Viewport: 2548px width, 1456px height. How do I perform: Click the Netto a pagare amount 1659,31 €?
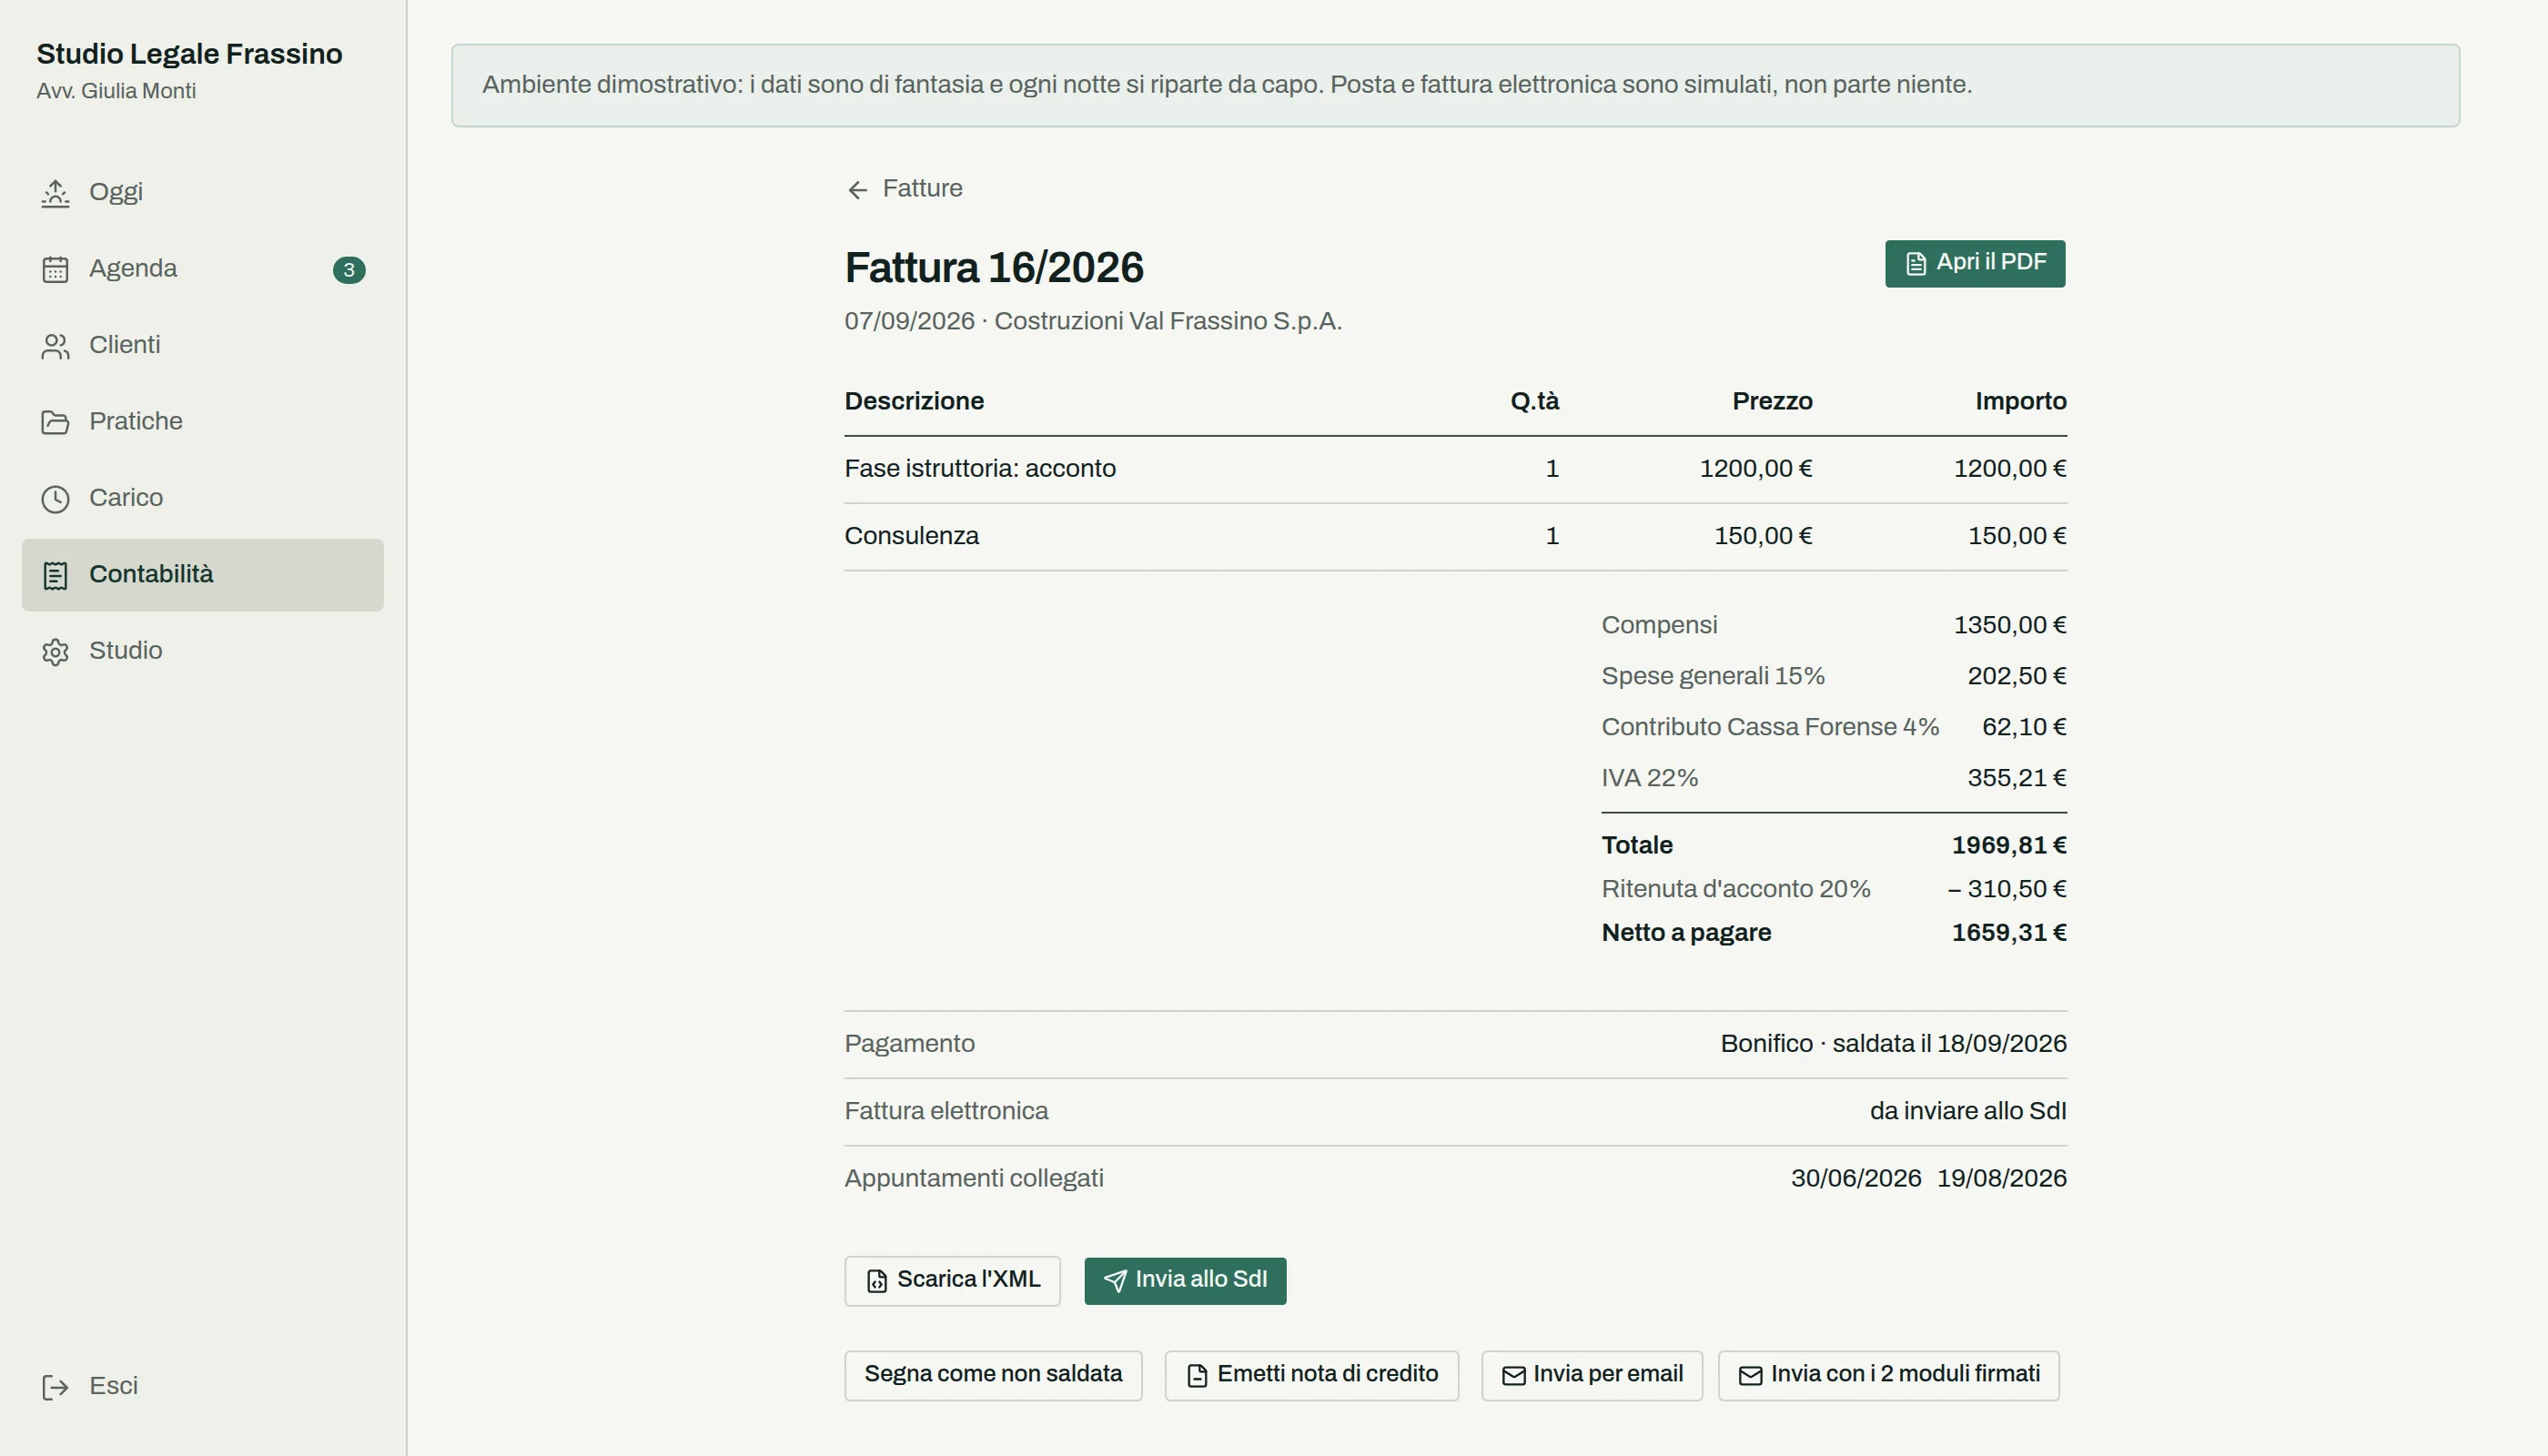2009,933
